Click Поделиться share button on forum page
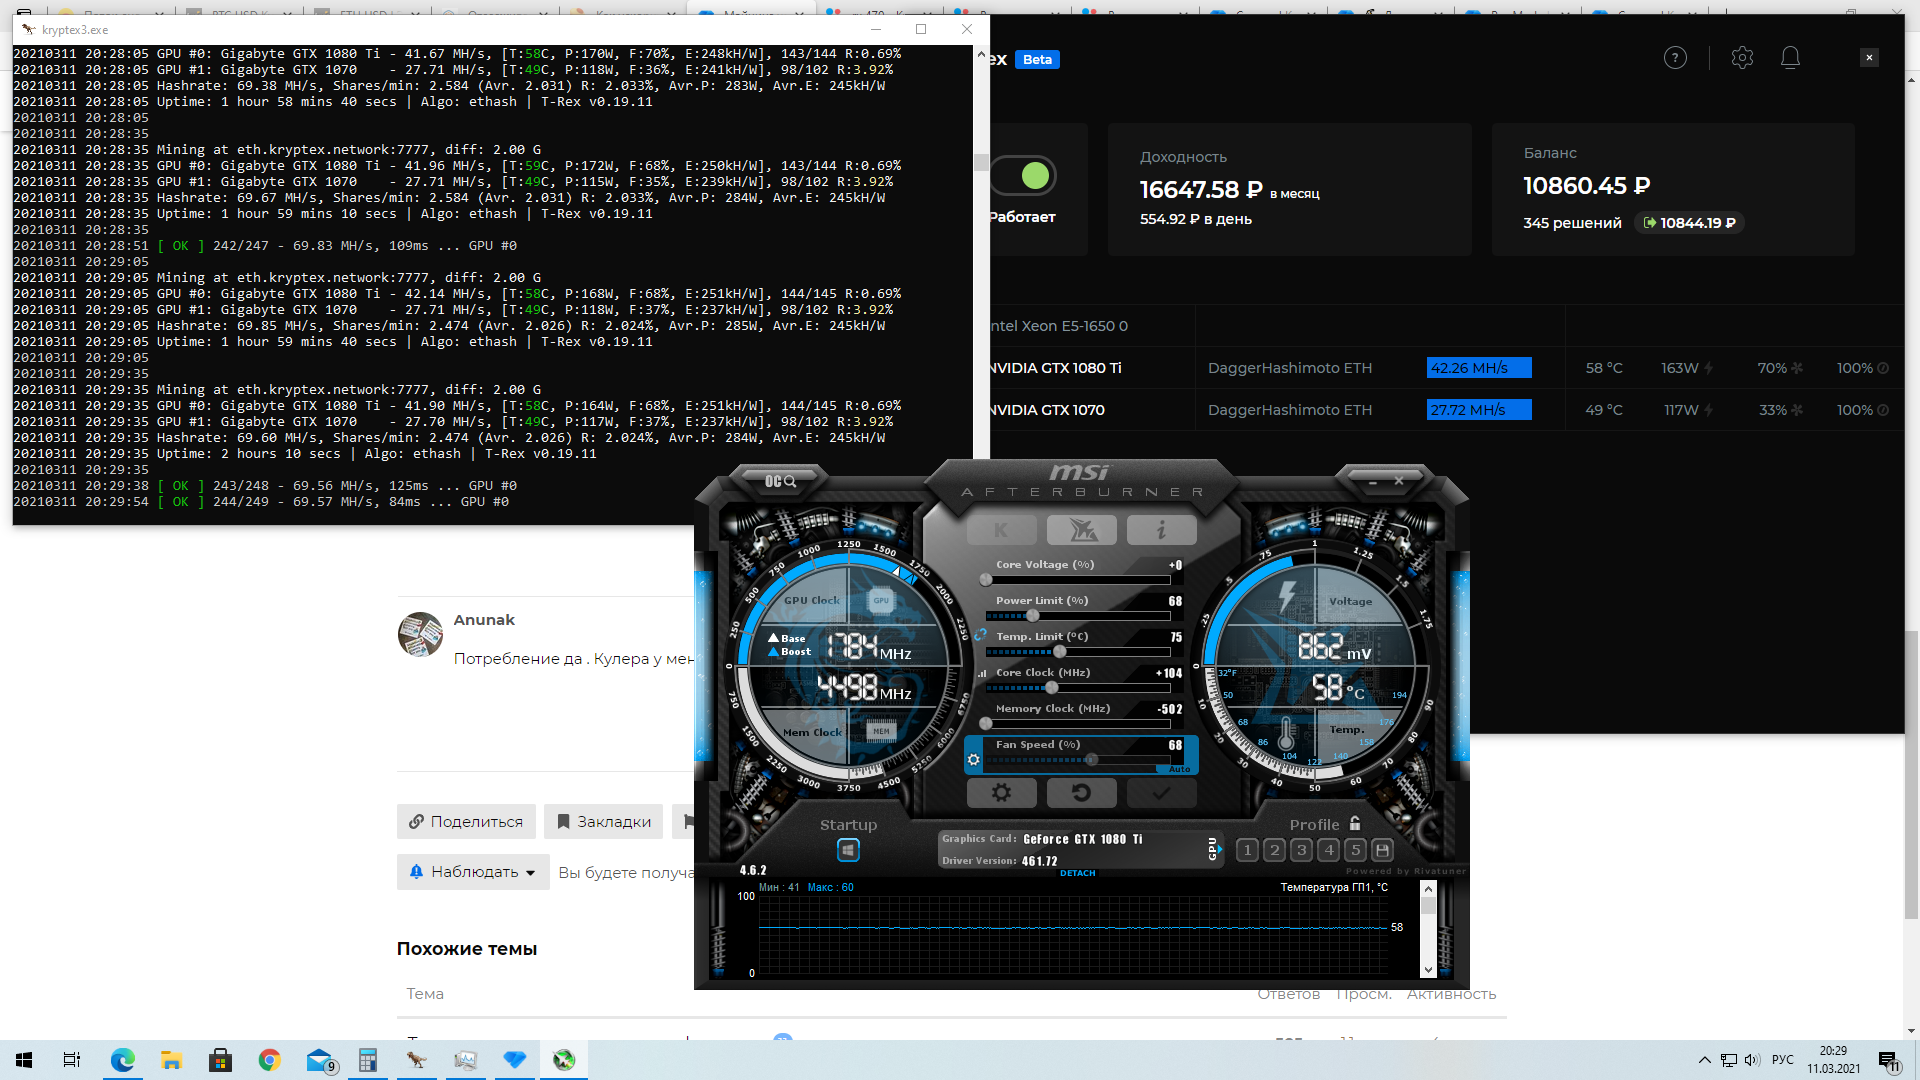 pos(466,821)
